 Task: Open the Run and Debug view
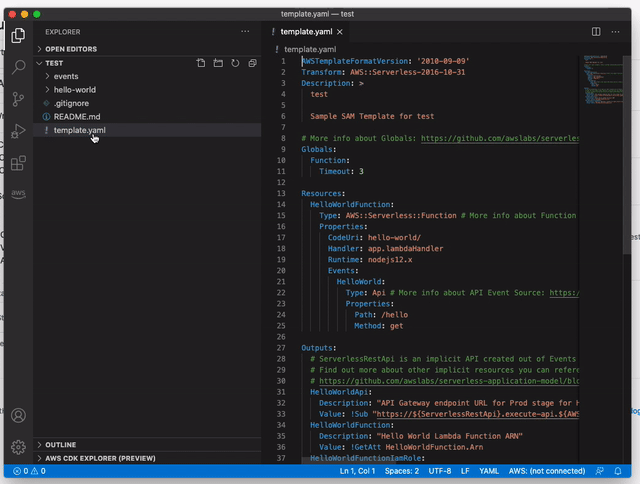[x=18, y=130]
